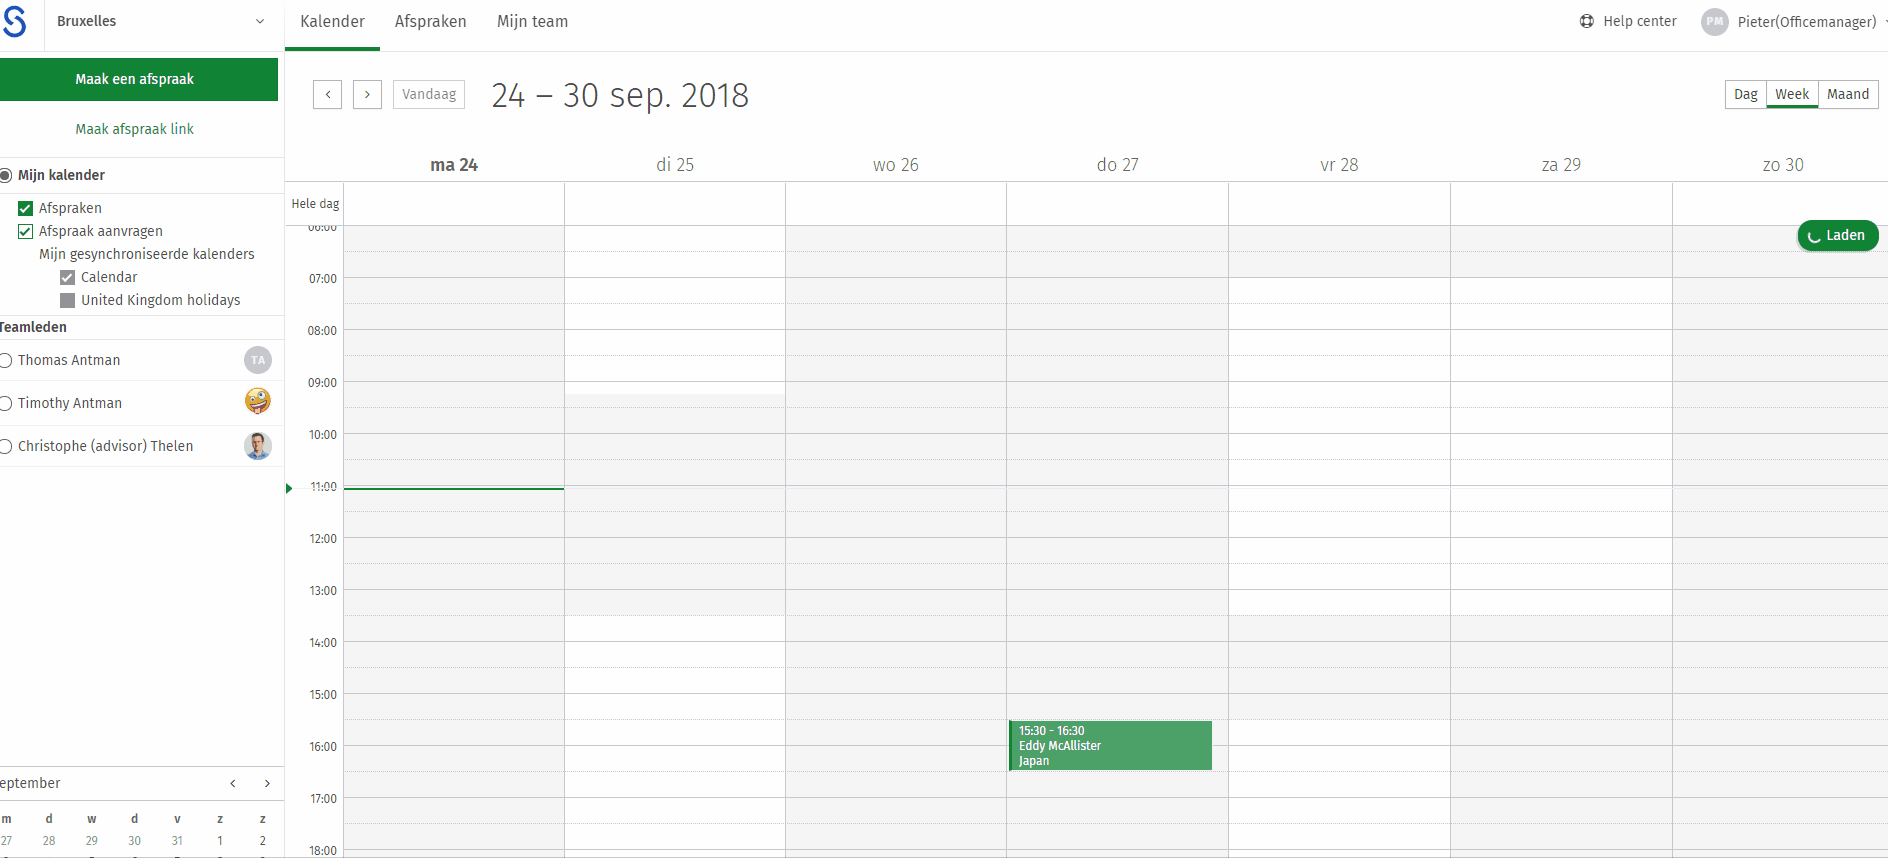Open the Help center icon
Viewport: 1888px width, 858px height.
click(1587, 21)
